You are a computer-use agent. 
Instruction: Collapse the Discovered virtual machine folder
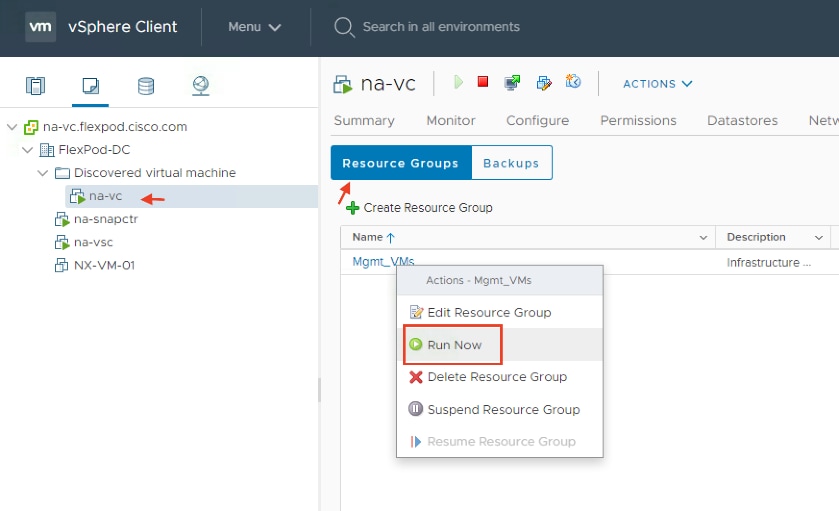click(x=43, y=173)
